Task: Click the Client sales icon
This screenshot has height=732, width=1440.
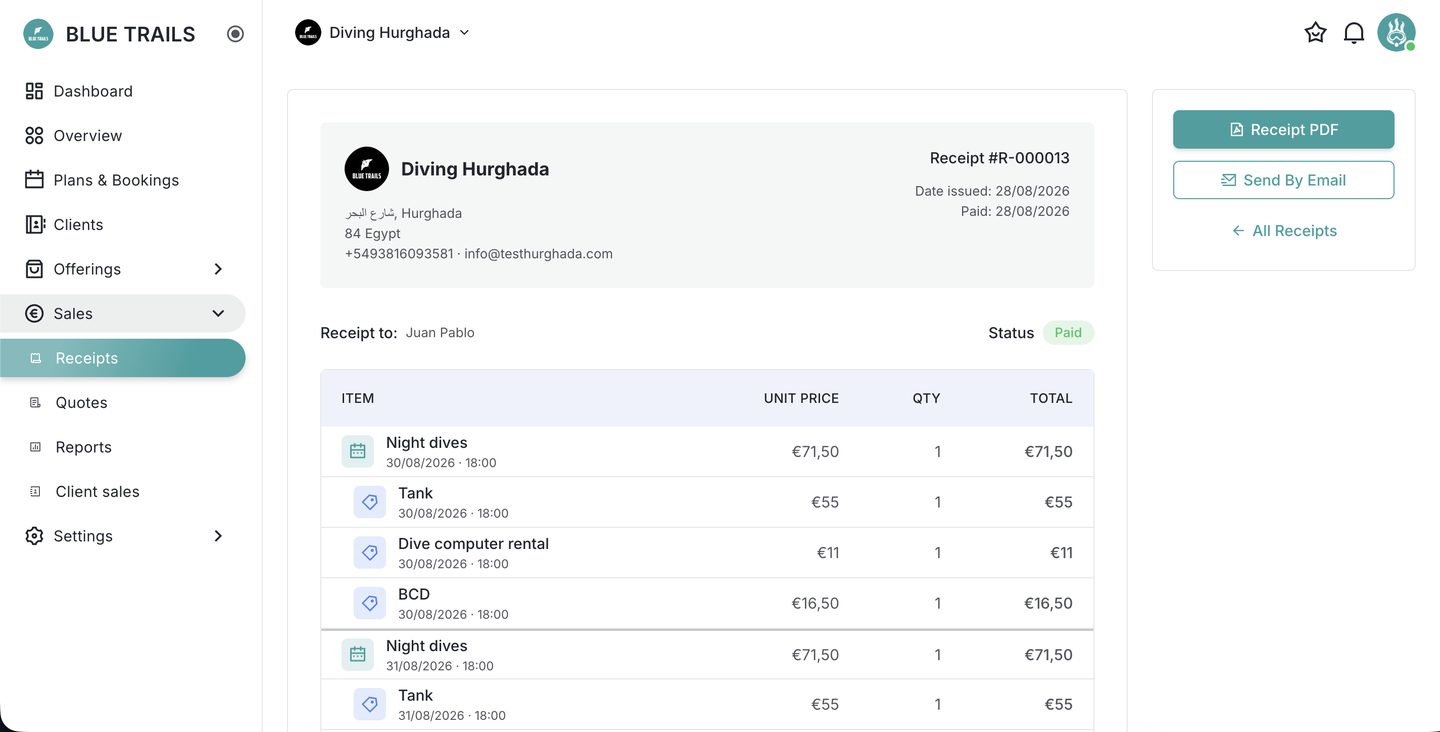Action: tap(36, 492)
